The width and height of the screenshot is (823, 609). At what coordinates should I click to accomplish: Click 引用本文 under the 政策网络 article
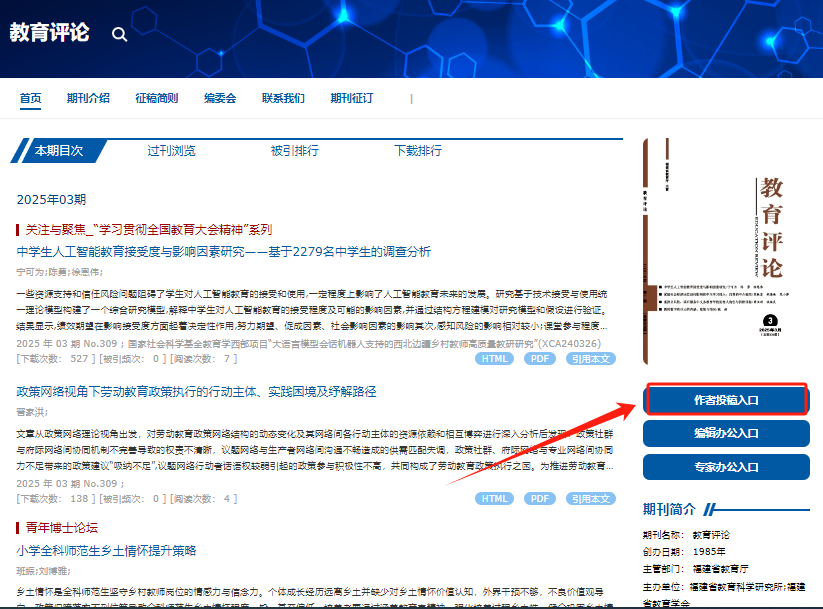(592, 498)
